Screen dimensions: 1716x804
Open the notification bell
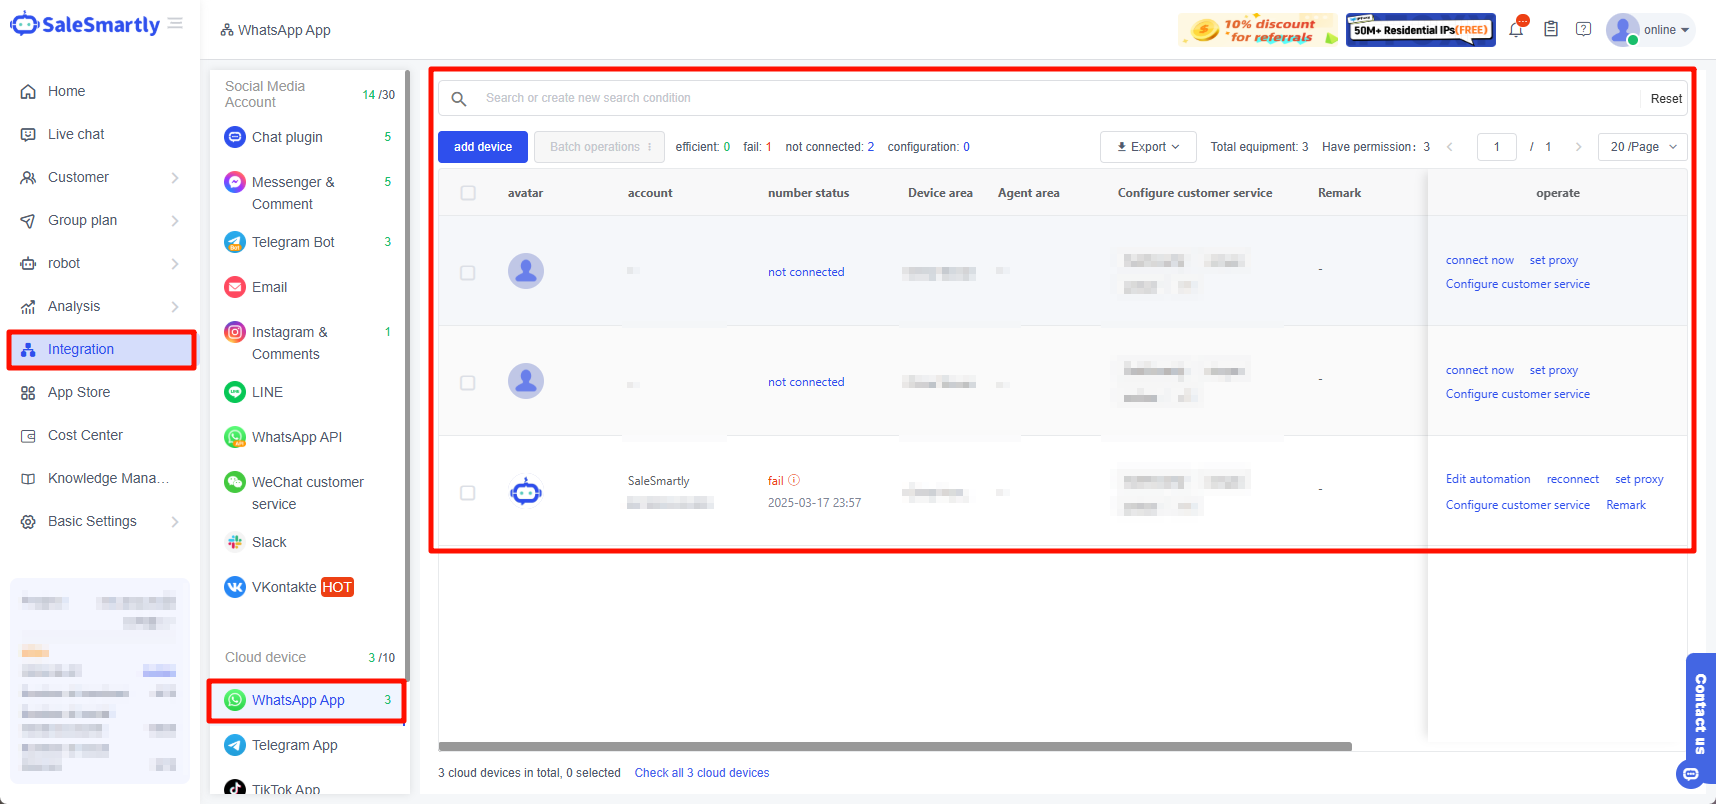click(x=1516, y=29)
